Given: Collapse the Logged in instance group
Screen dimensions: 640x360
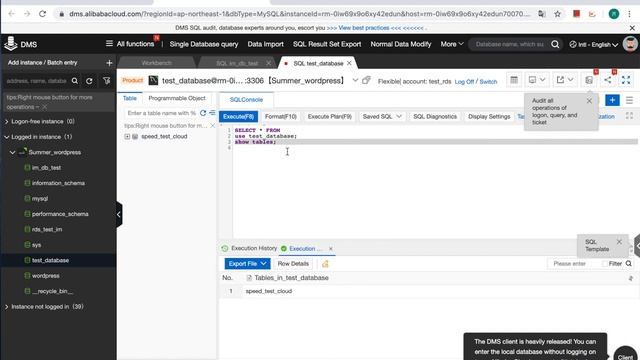Looking at the screenshot, I should click(7, 137).
